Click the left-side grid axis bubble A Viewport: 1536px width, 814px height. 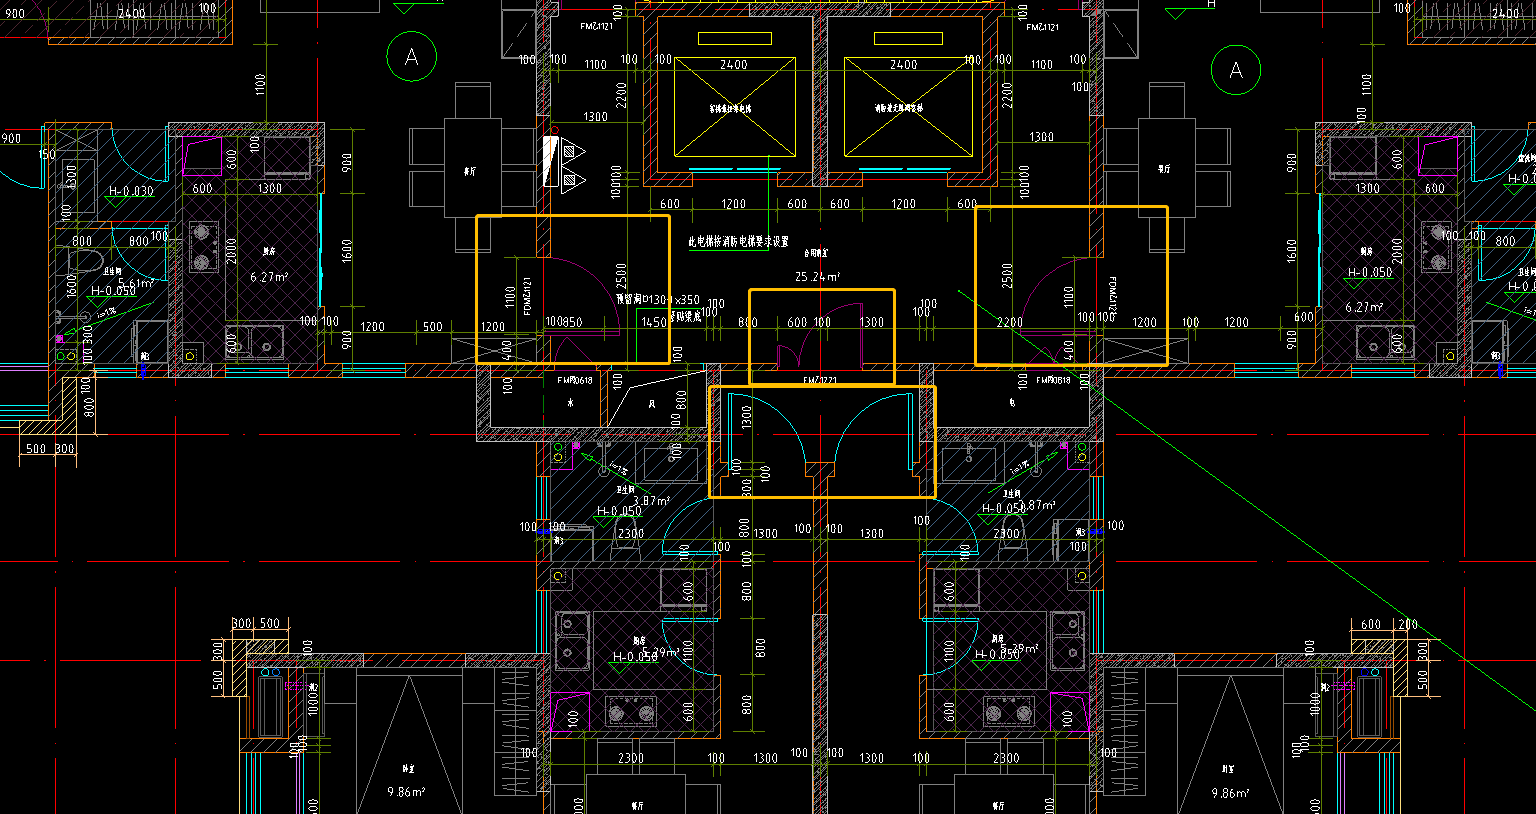[412, 57]
